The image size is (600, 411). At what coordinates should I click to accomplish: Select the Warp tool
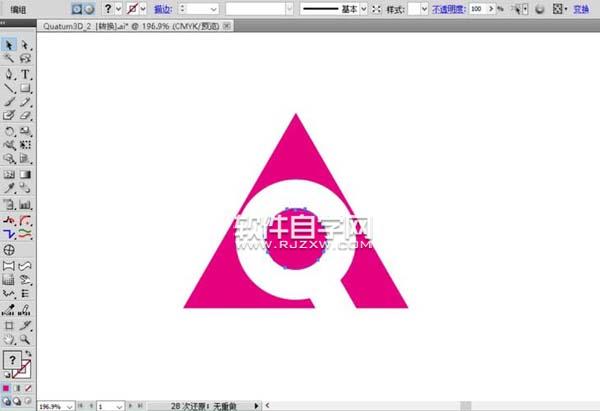tap(9, 145)
